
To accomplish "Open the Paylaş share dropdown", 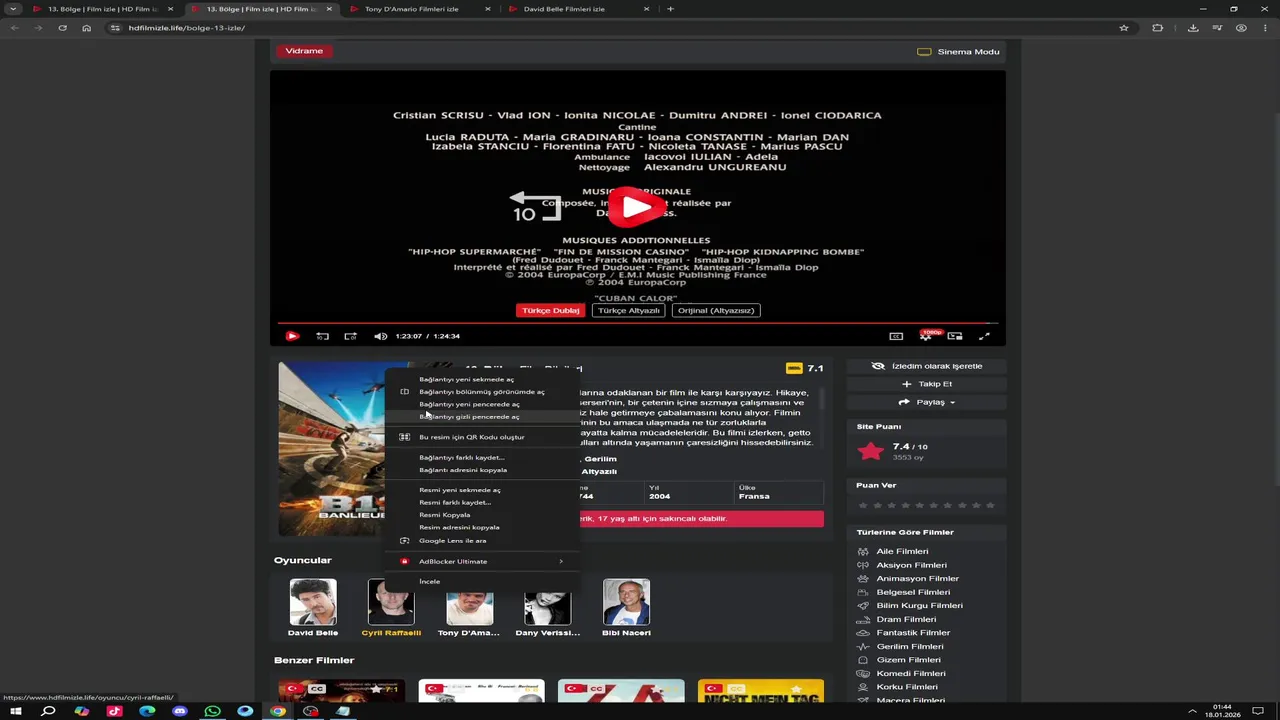I will (926, 402).
